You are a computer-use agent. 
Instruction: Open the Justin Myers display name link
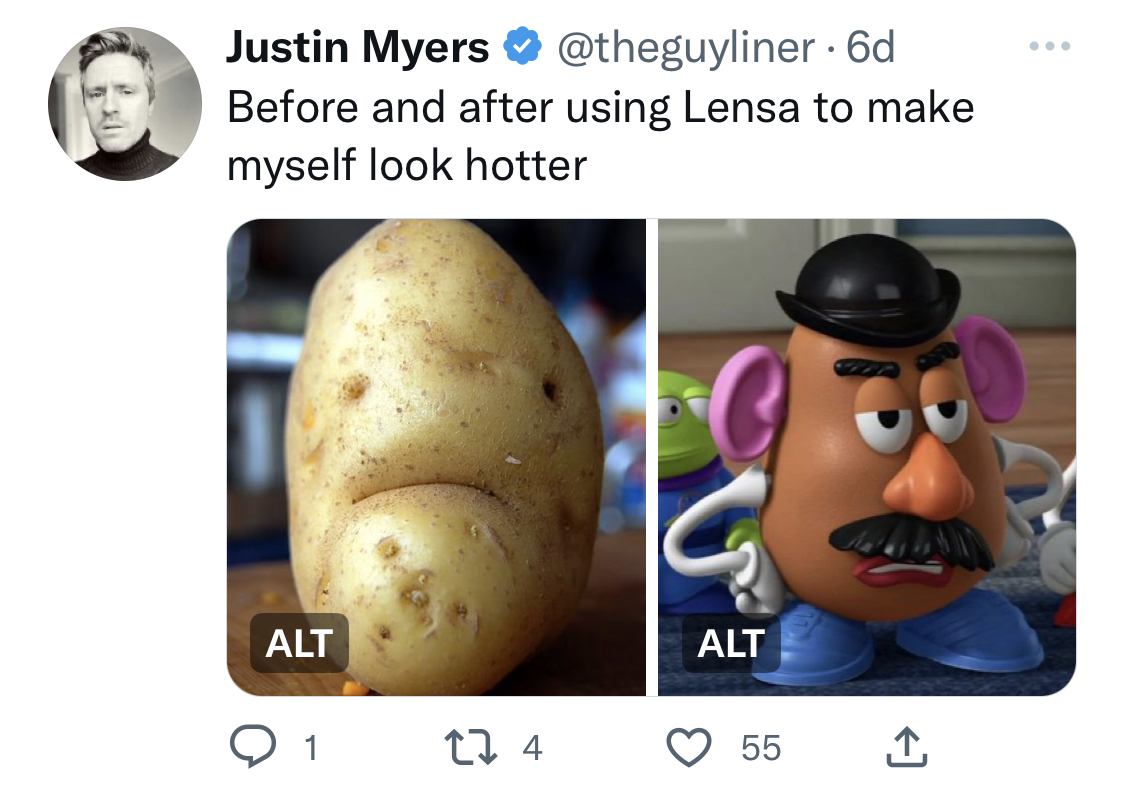coord(359,47)
